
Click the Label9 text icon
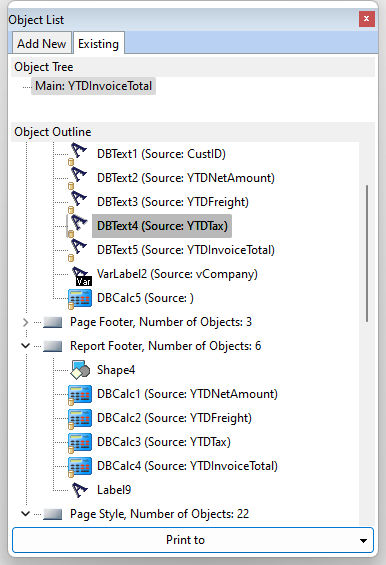(80, 490)
